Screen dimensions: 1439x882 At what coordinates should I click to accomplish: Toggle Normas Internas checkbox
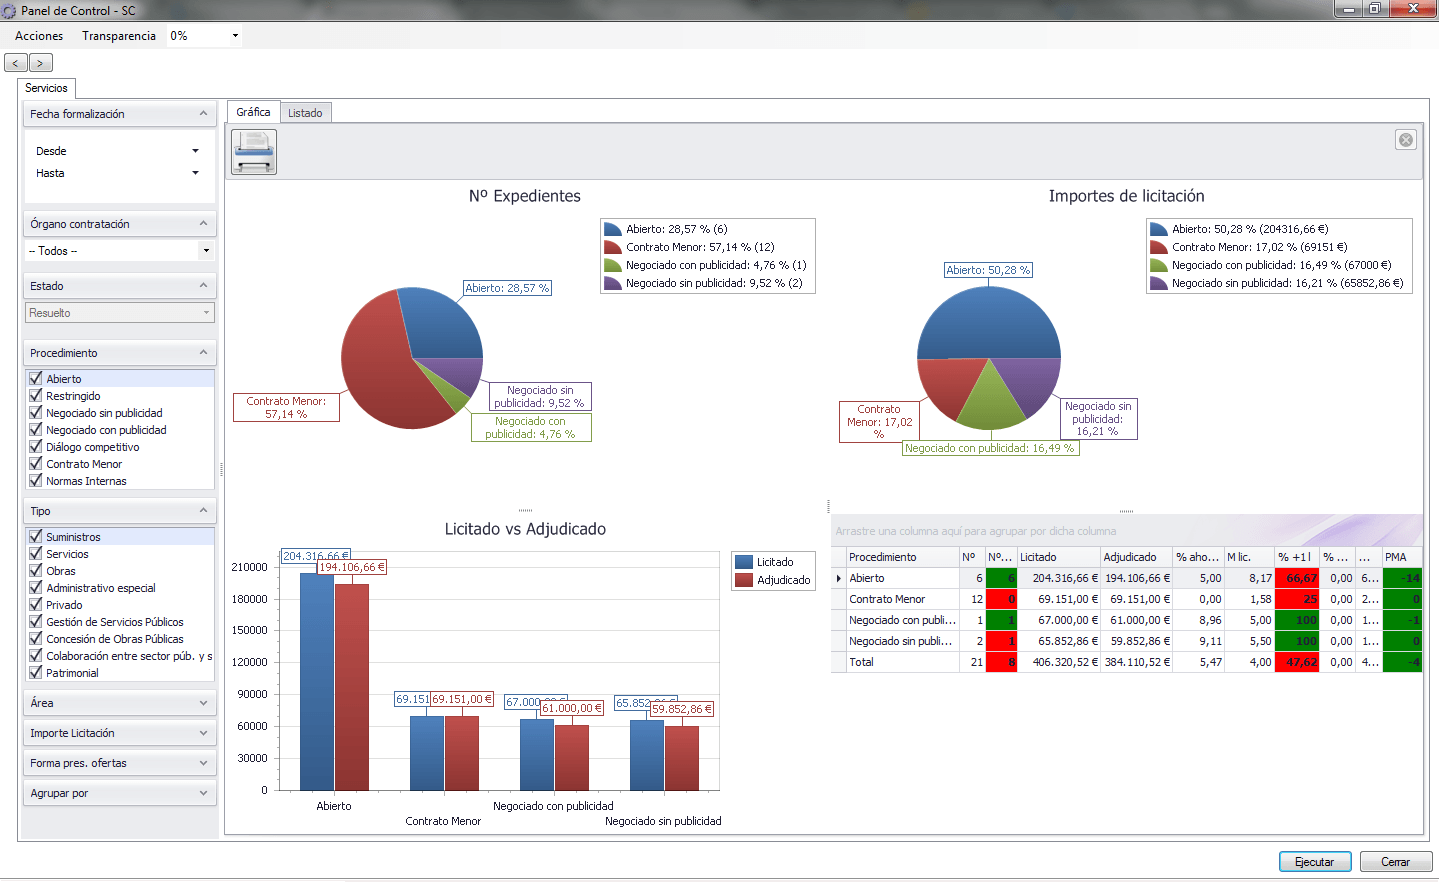(36, 480)
